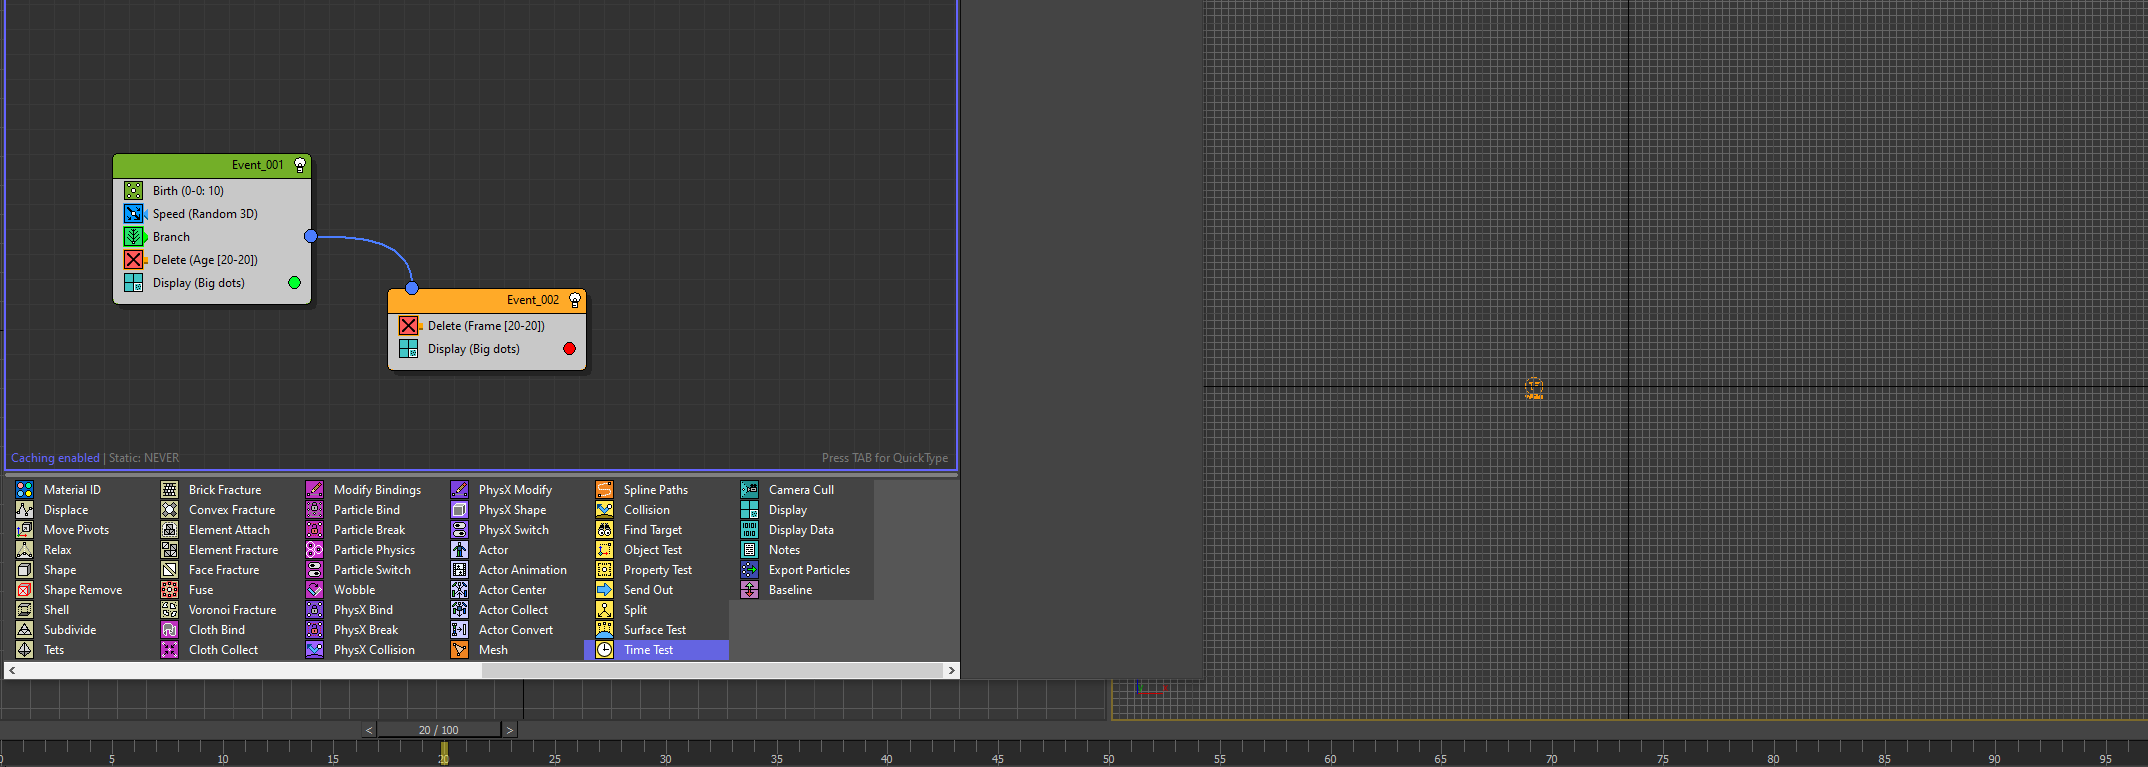Toggle the Event_002 lightbulb enable icon
This screenshot has width=2148, height=767.
574,300
